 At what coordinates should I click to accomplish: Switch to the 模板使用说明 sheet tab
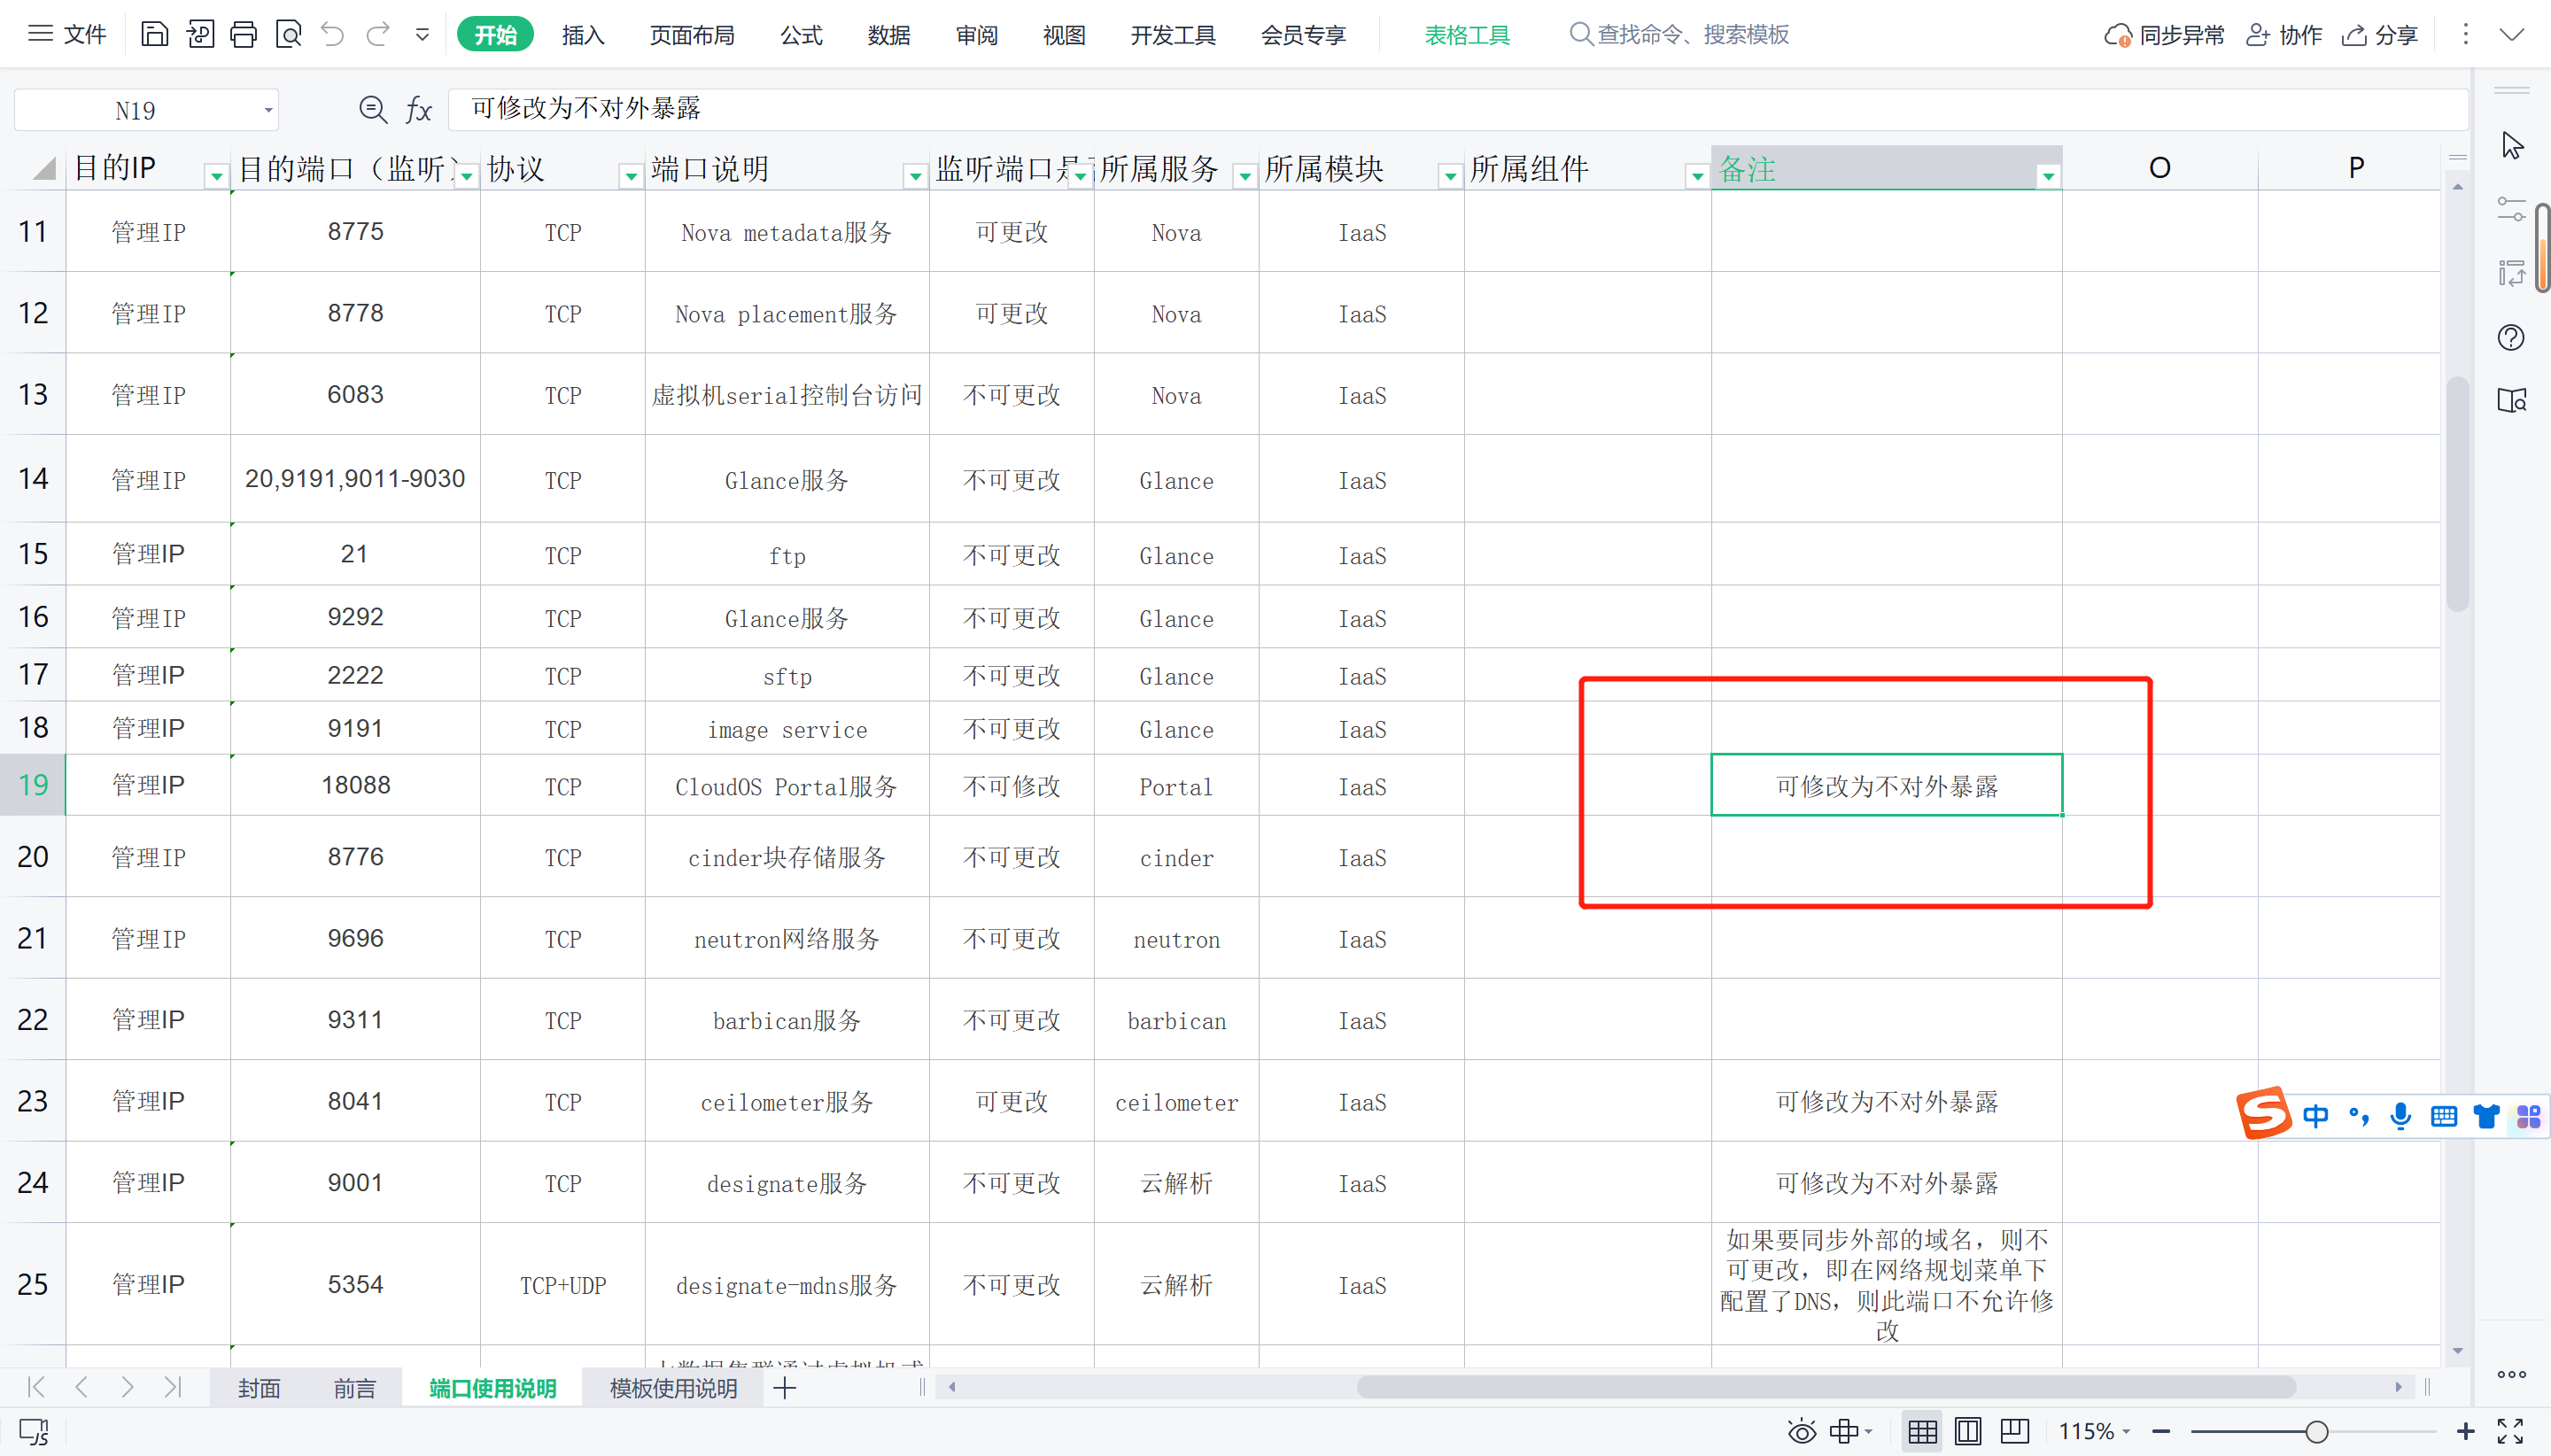[673, 1388]
